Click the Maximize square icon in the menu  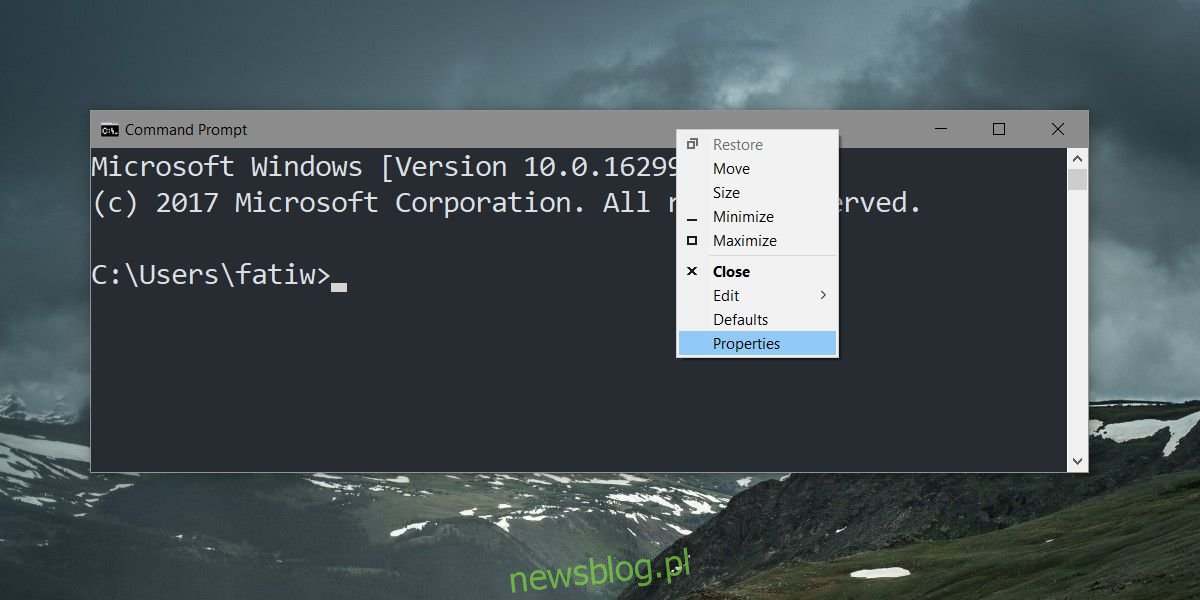point(691,240)
